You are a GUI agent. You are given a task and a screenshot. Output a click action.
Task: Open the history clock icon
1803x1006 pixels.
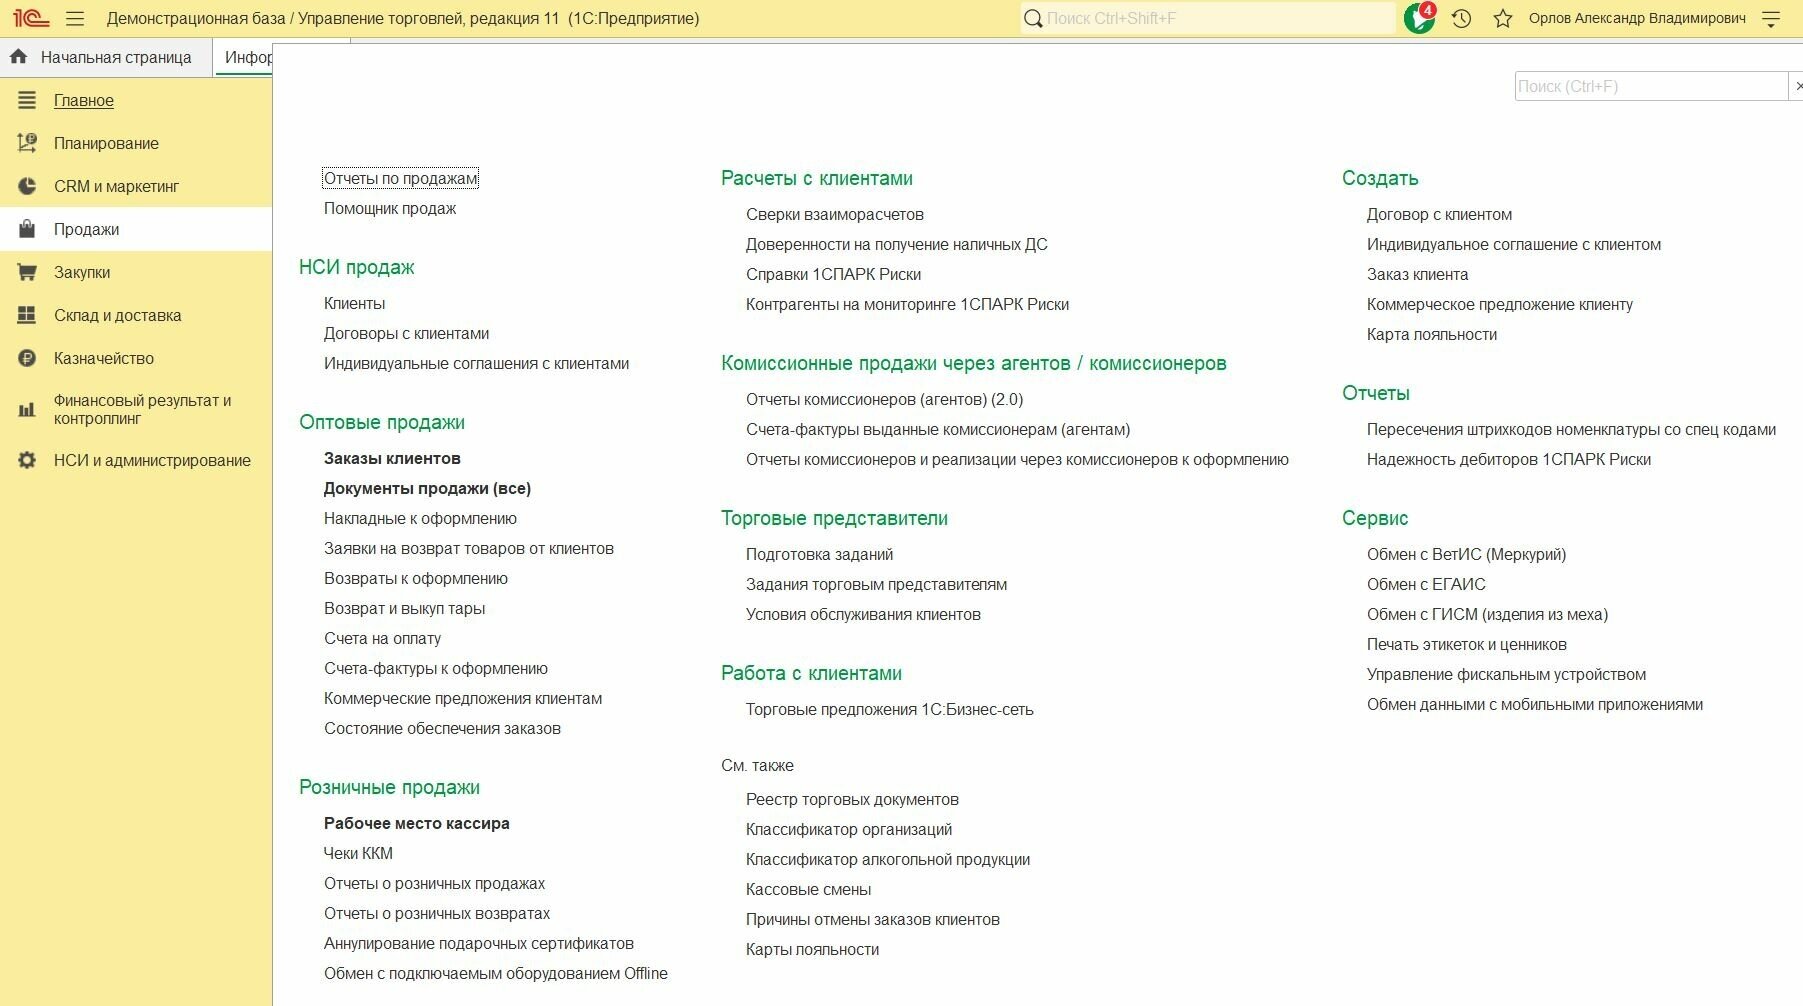point(1461,18)
